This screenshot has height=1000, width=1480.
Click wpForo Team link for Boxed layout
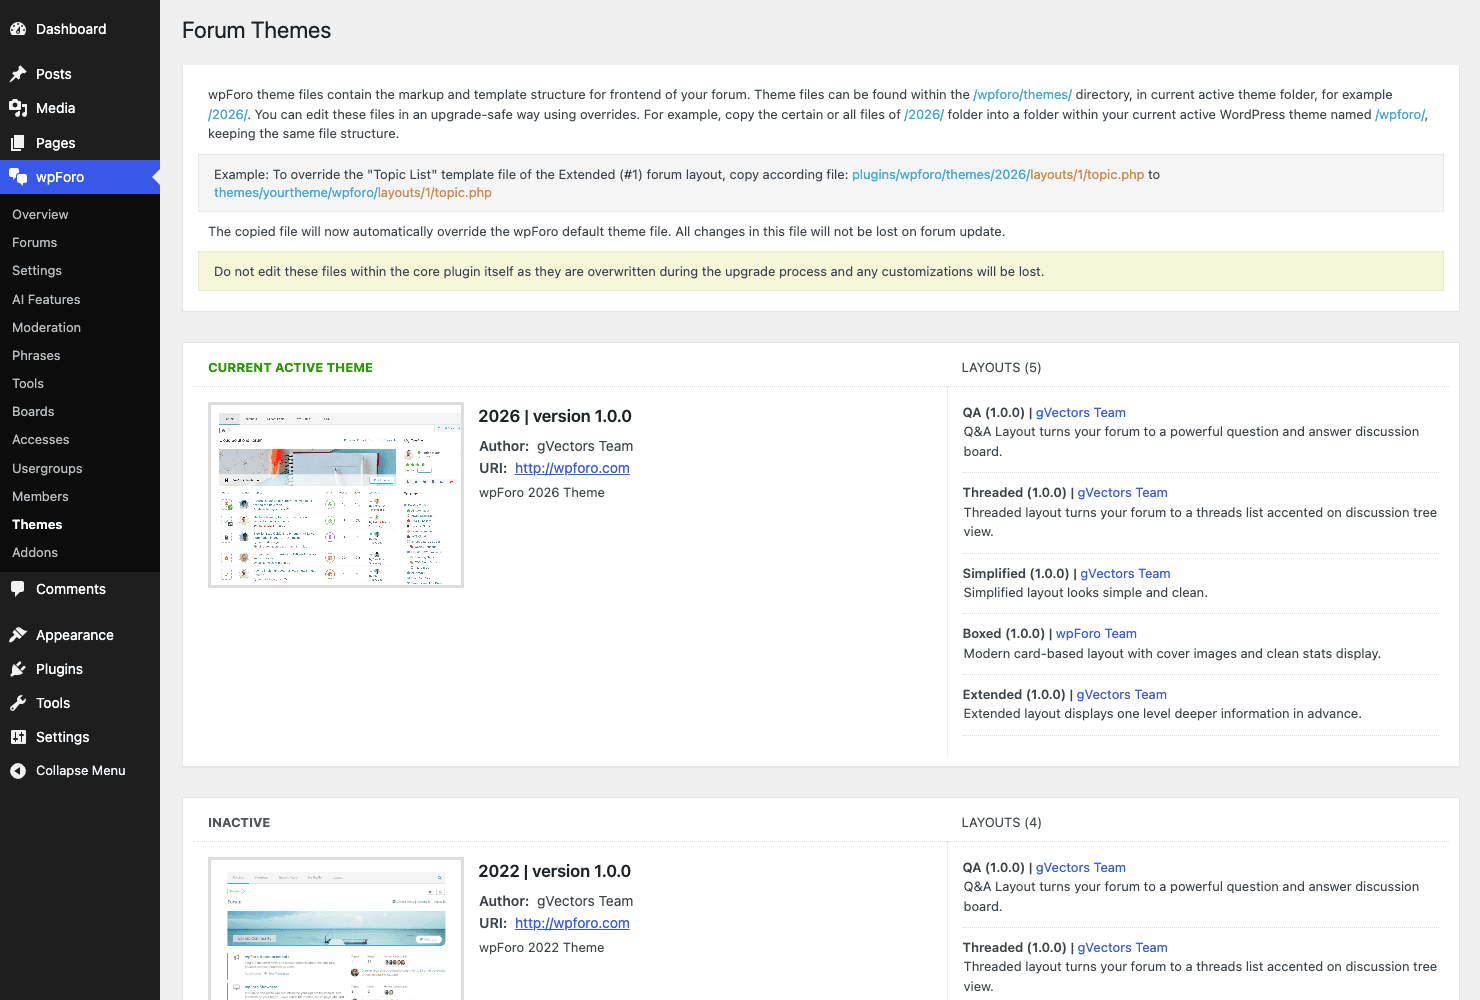(1096, 634)
